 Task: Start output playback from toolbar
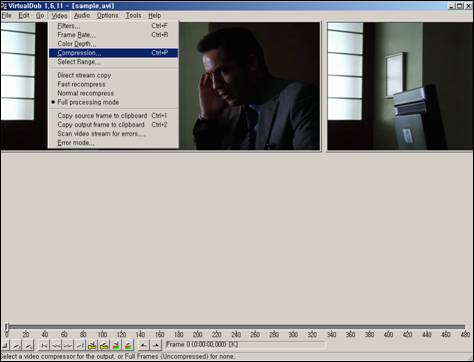point(28,345)
